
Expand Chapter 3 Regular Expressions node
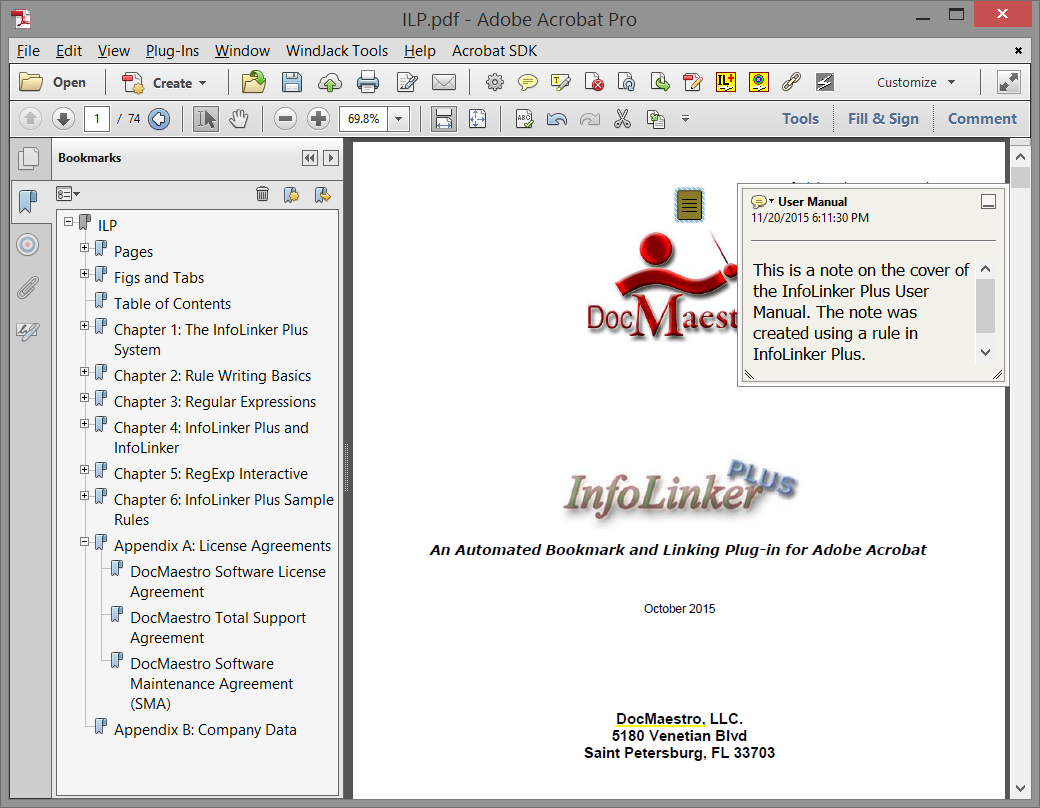click(x=84, y=398)
